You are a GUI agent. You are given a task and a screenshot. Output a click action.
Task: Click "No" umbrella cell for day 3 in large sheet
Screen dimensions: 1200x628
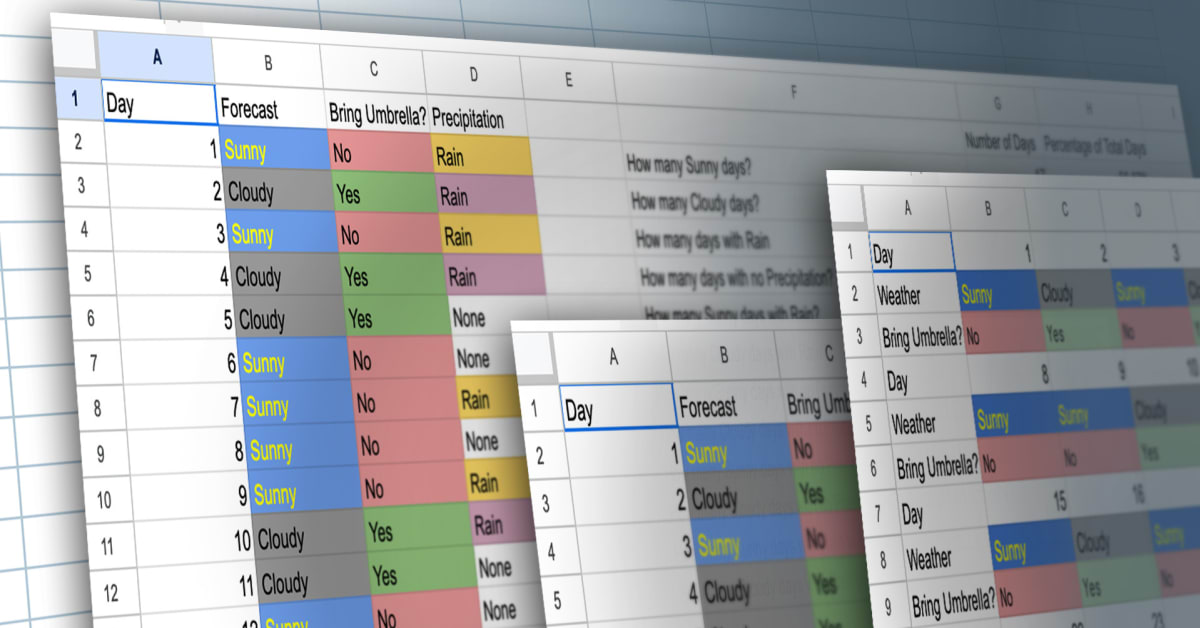click(388, 238)
